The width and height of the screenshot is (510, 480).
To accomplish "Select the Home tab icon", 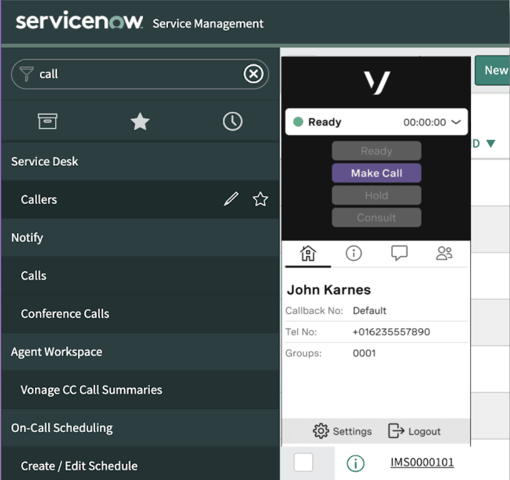I will (x=308, y=253).
